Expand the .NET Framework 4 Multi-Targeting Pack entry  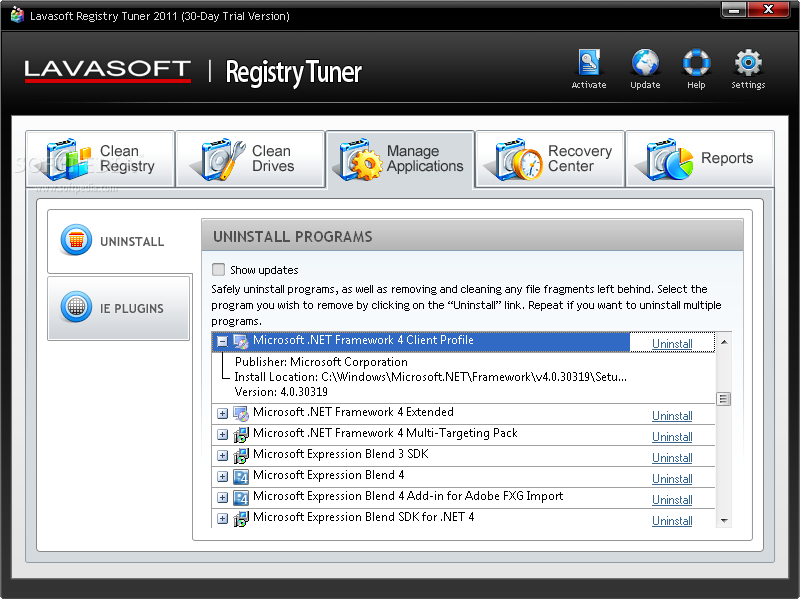[x=222, y=434]
